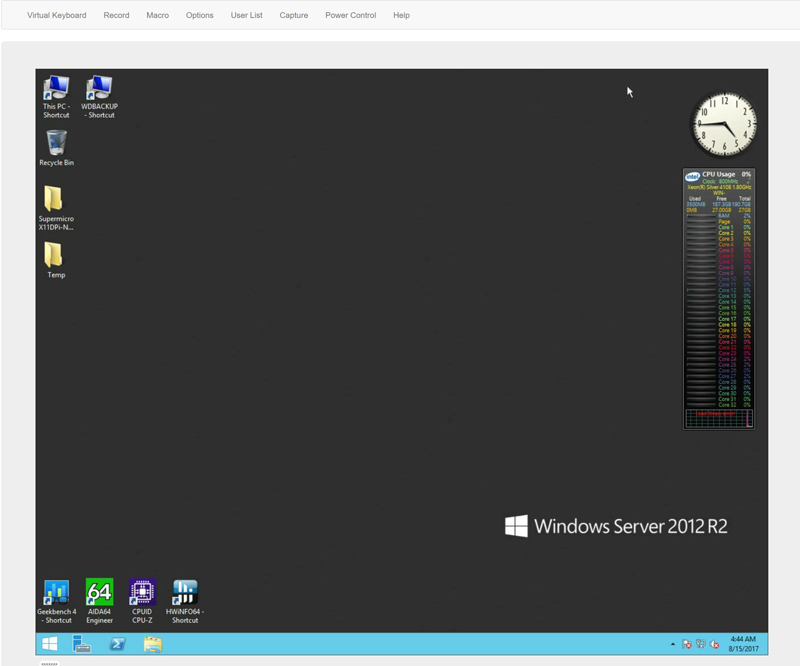Click the muted speaker tray icon
This screenshot has height=666, width=800.
[x=715, y=644]
